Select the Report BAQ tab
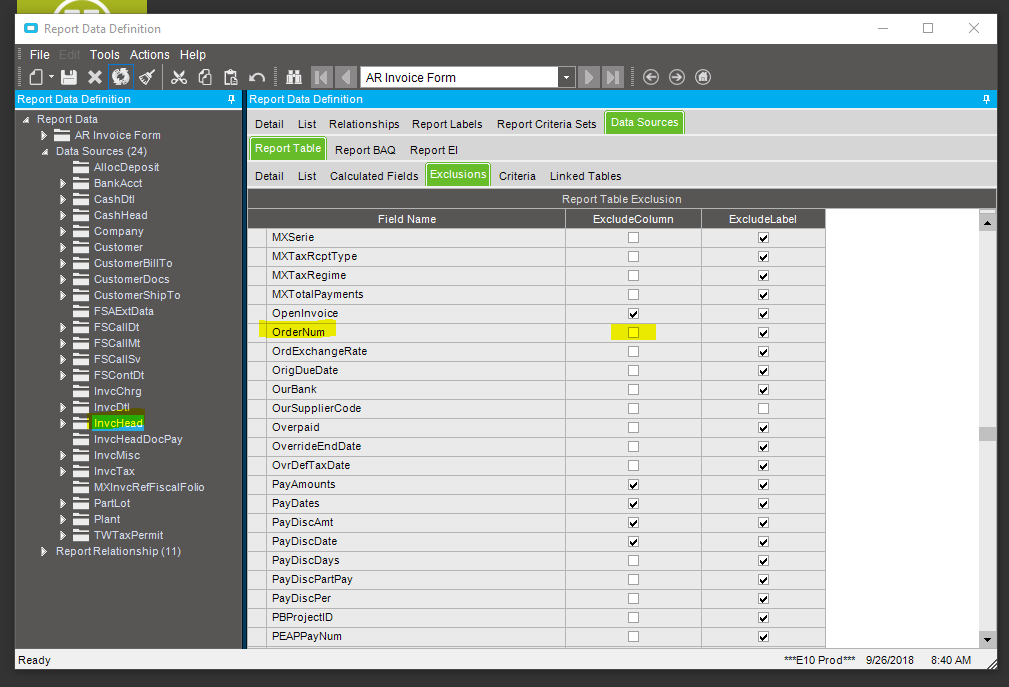 coord(365,150)
